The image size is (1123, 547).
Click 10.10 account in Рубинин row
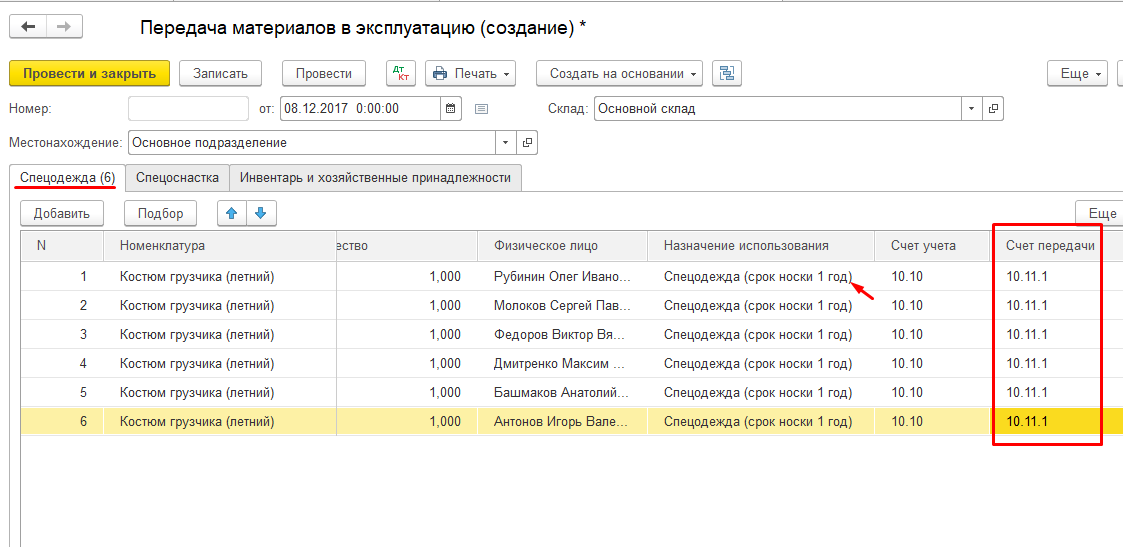click(x=932, y=276)
